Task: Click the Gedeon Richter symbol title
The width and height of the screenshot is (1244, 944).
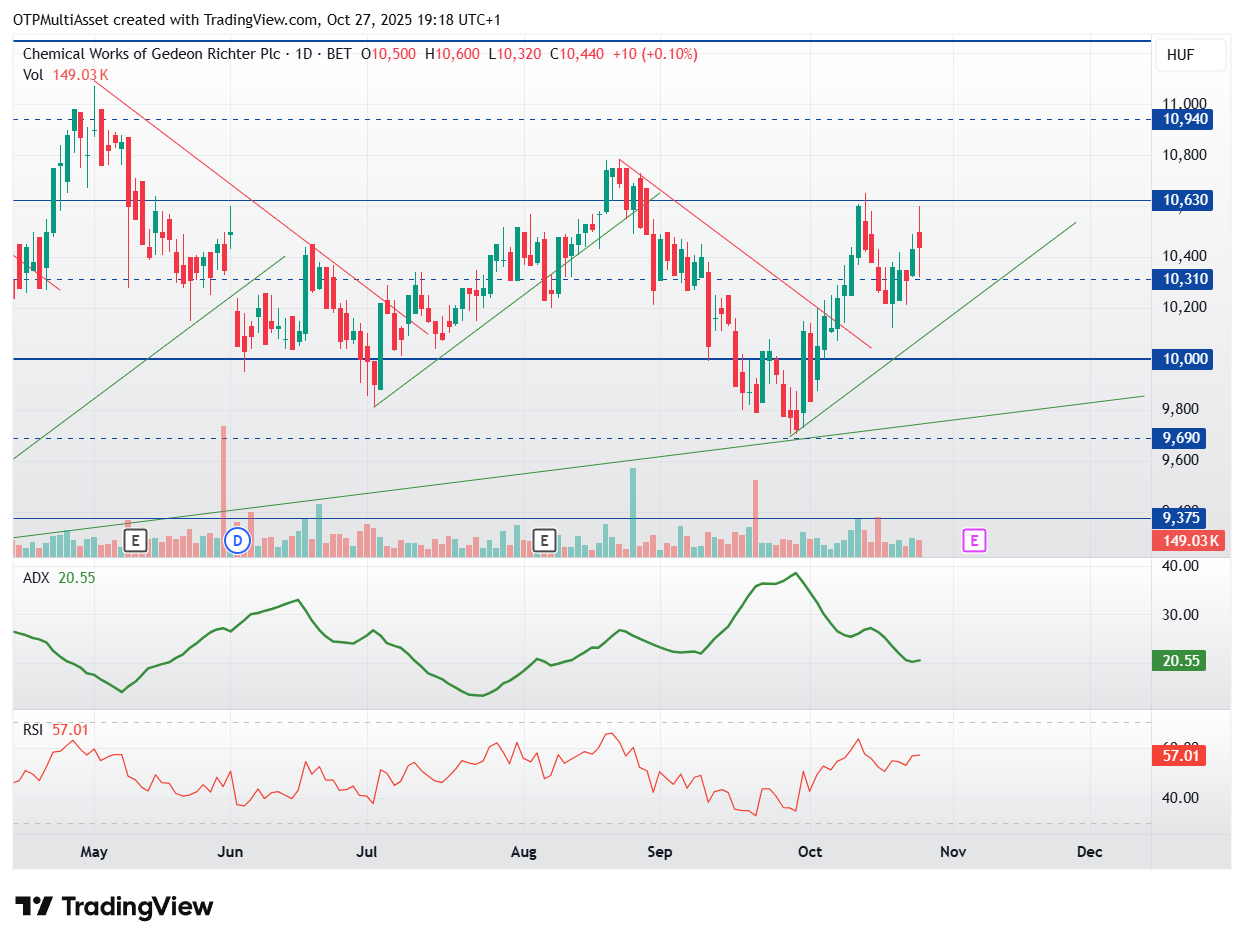Action: coord(186,54)
